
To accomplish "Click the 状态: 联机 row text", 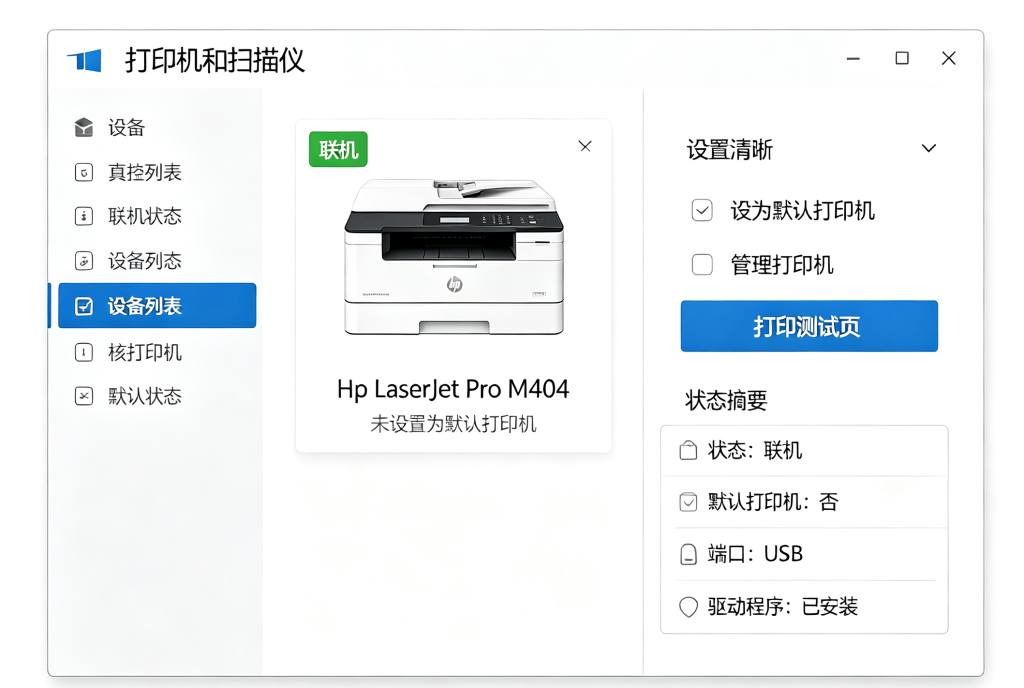I will click(755, 450).
